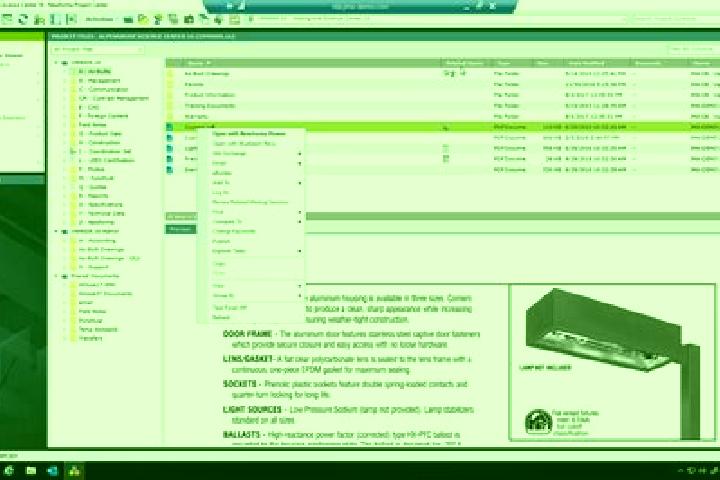Click the refresh arrows icon in the toolbar

[22, 19]
